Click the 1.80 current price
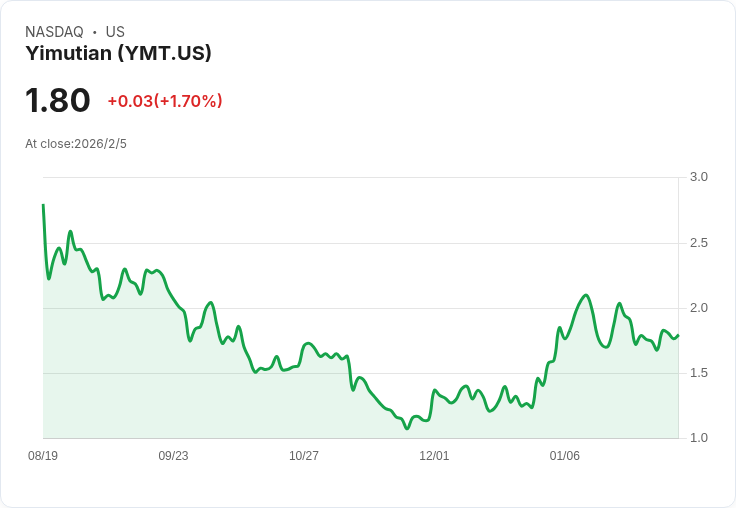The width and height of the screenshot is (736, 508). 57,100
